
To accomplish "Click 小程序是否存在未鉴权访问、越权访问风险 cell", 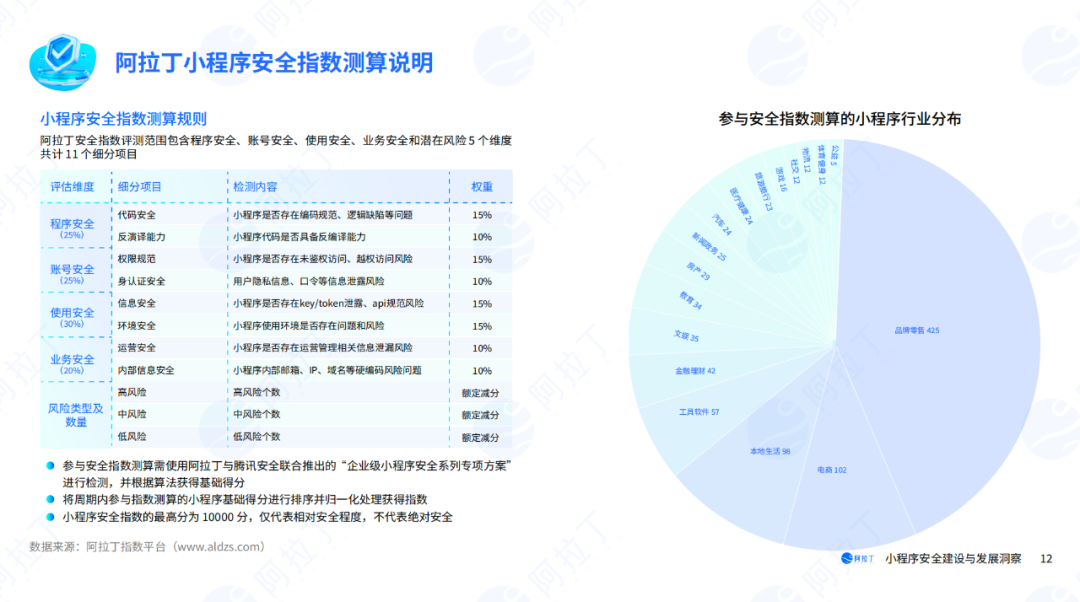I will (x=322, y=259).
